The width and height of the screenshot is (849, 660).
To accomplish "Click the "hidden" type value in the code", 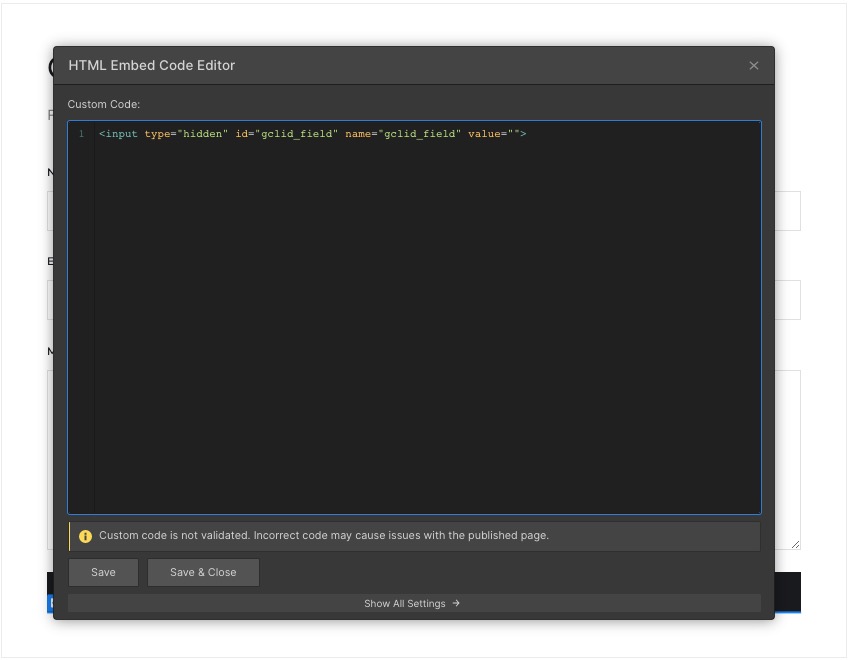I will [203, 134].
